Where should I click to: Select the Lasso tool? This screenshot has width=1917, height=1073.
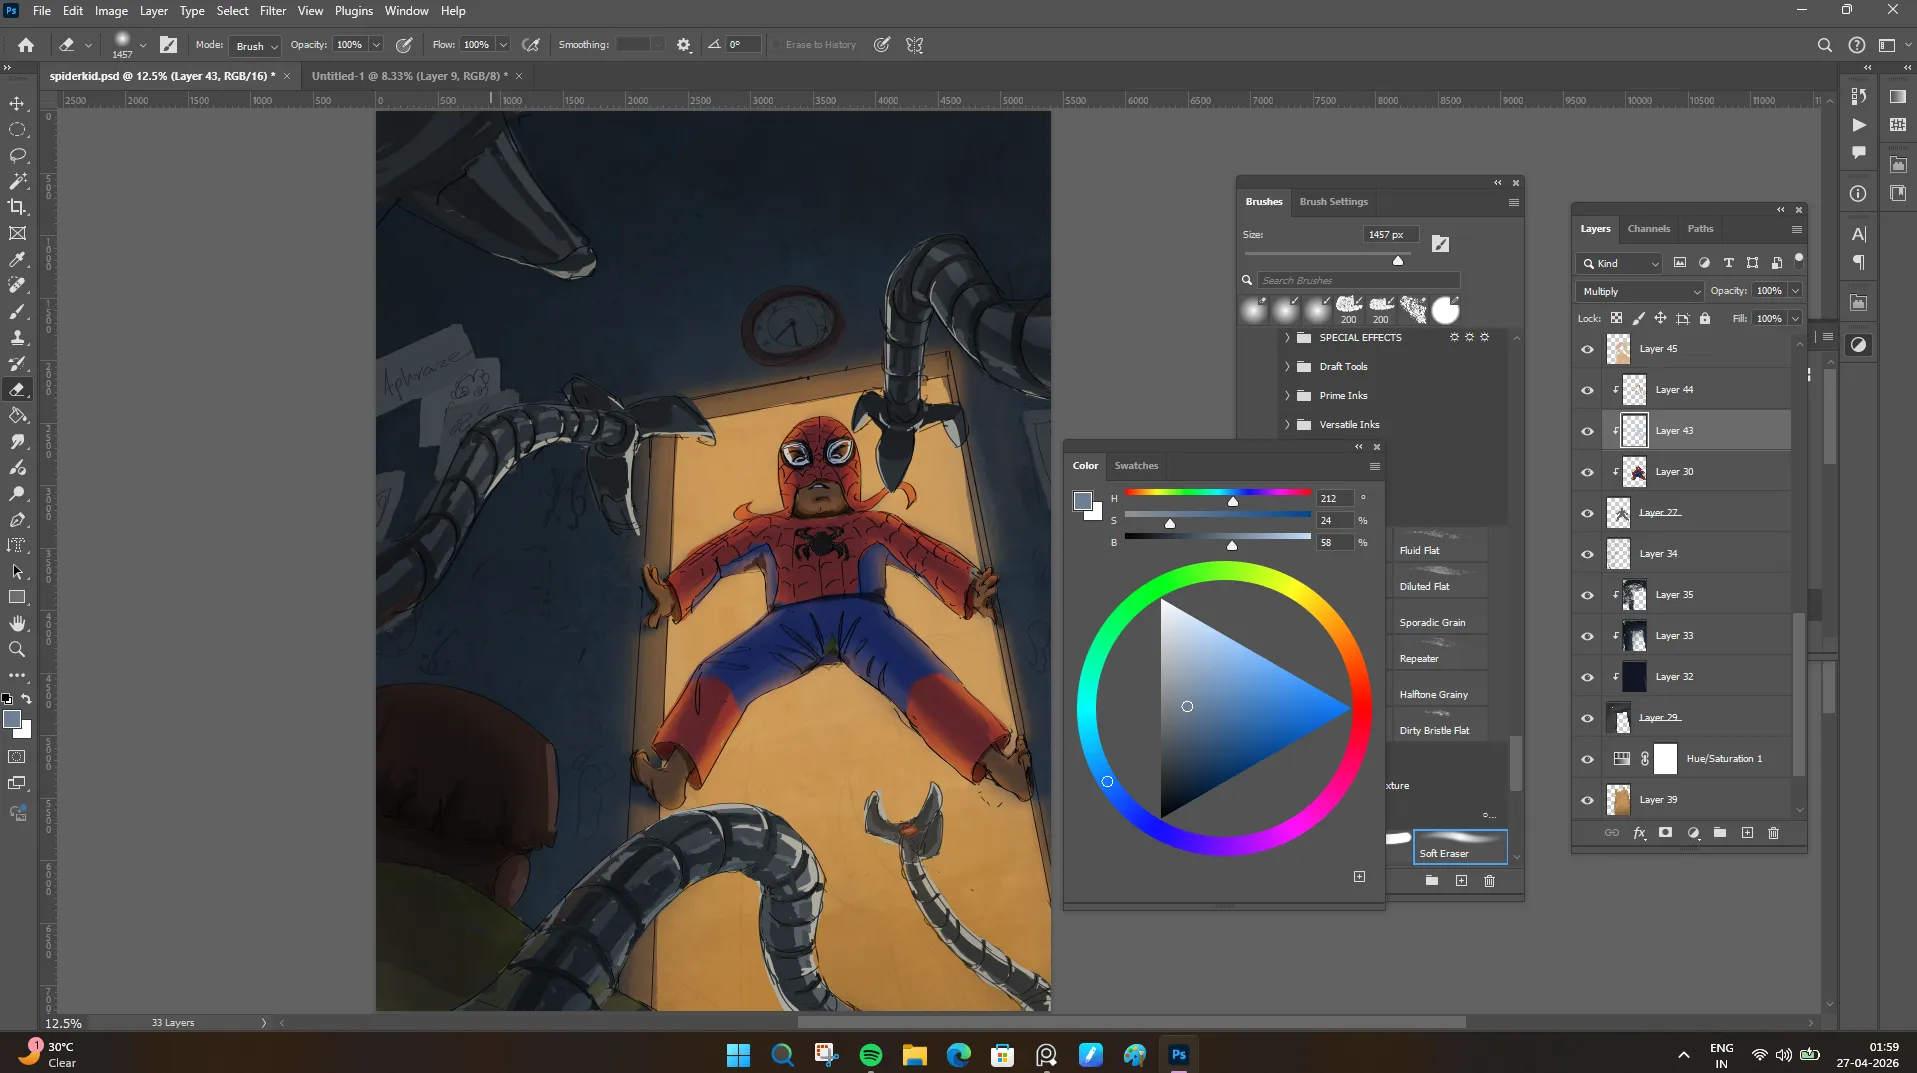17,155
